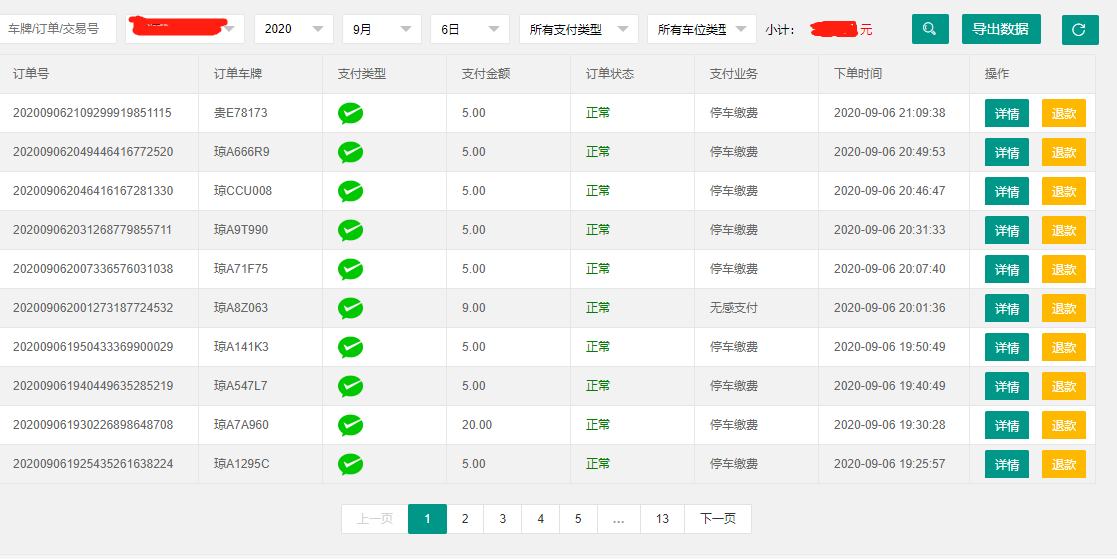Click 退款 for plate 琼A1295C
Image resolution: width=1117 pixels, height=559 pixels.
pos(1064,464)
